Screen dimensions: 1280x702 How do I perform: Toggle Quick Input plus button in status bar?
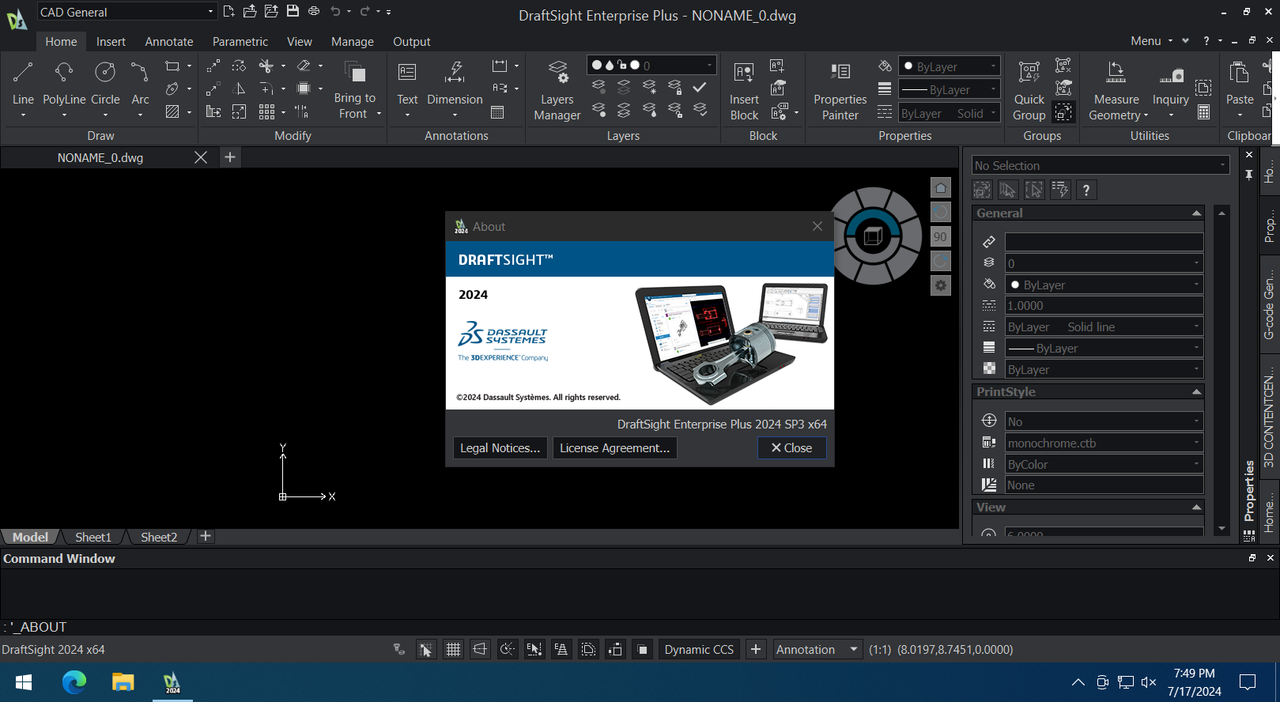tap(756, 649)
